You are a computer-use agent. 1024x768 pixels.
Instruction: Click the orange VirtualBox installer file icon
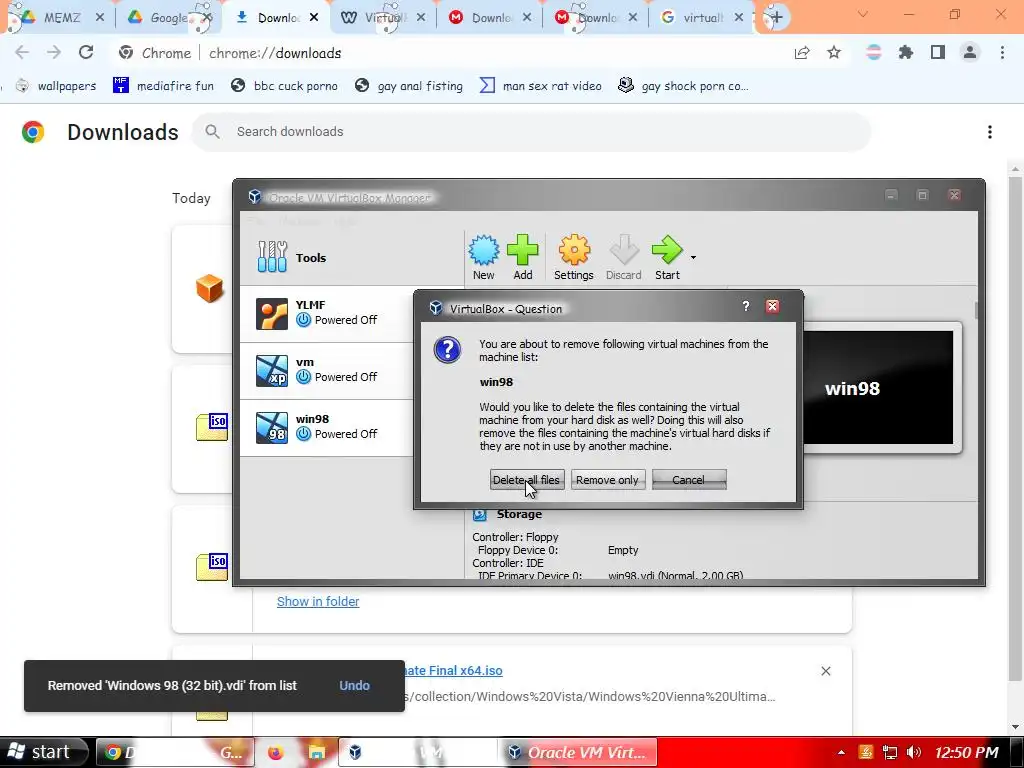coord(210,288)
